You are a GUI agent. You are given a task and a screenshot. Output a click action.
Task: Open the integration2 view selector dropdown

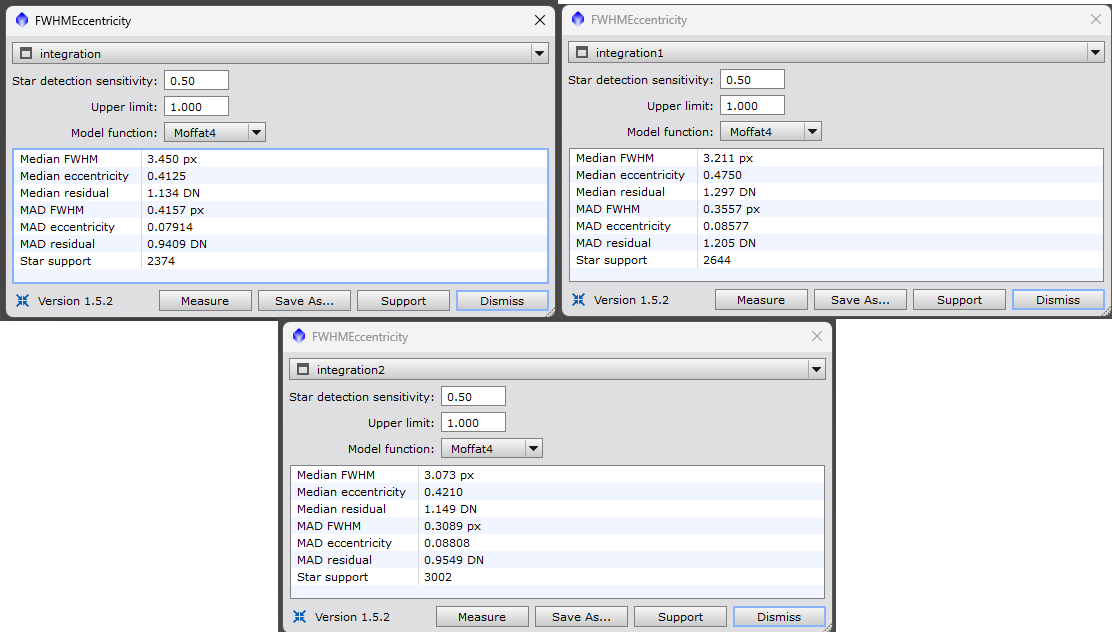click(817, 370)
